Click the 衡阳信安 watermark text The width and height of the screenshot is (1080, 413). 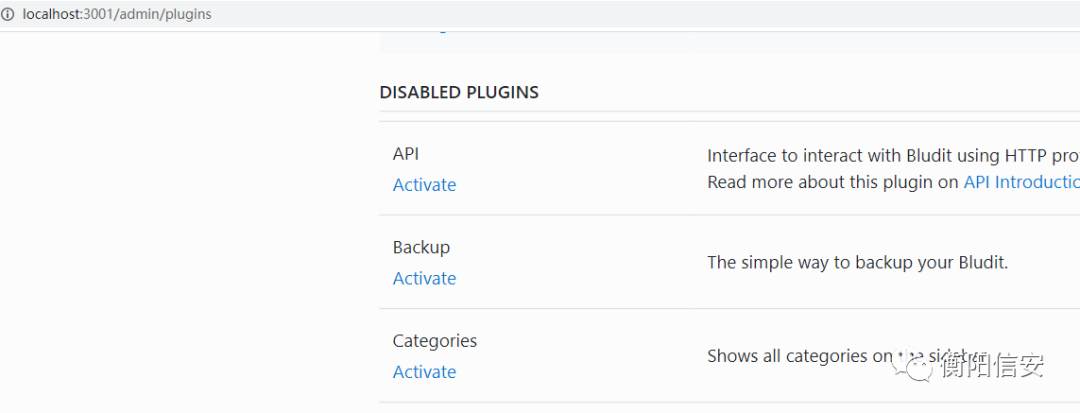click(992, 365)
